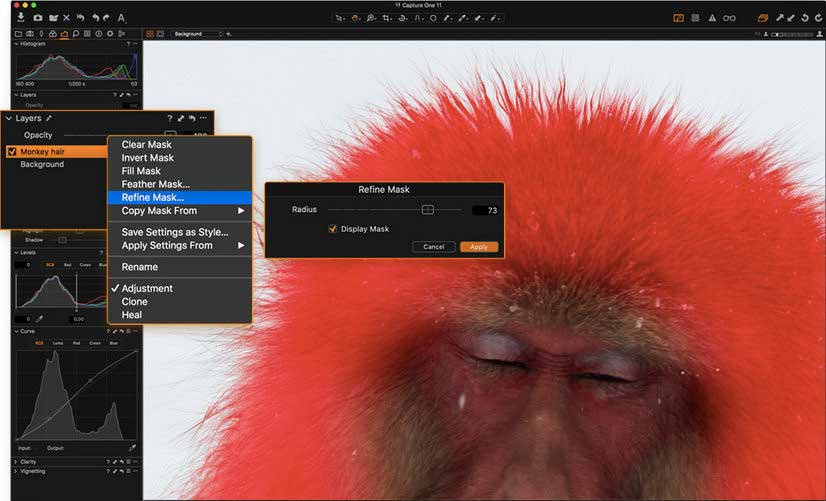
Task: Click the Proofing glasses icon
Action: (x=729, y=18)
